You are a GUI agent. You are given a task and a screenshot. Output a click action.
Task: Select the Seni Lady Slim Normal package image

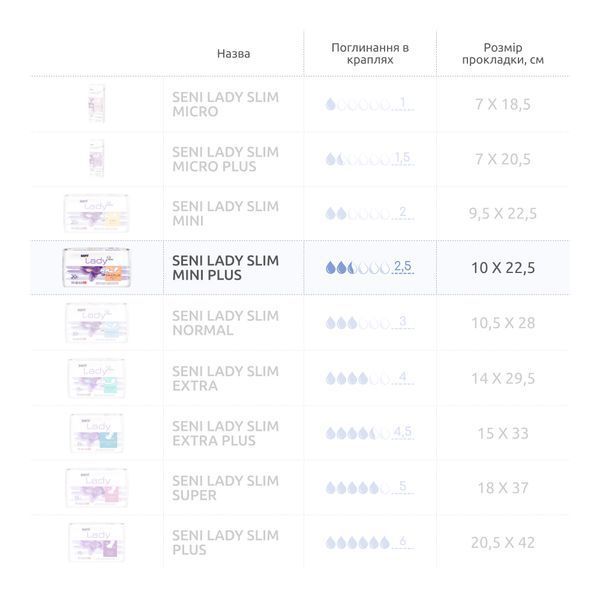point(96,323)
